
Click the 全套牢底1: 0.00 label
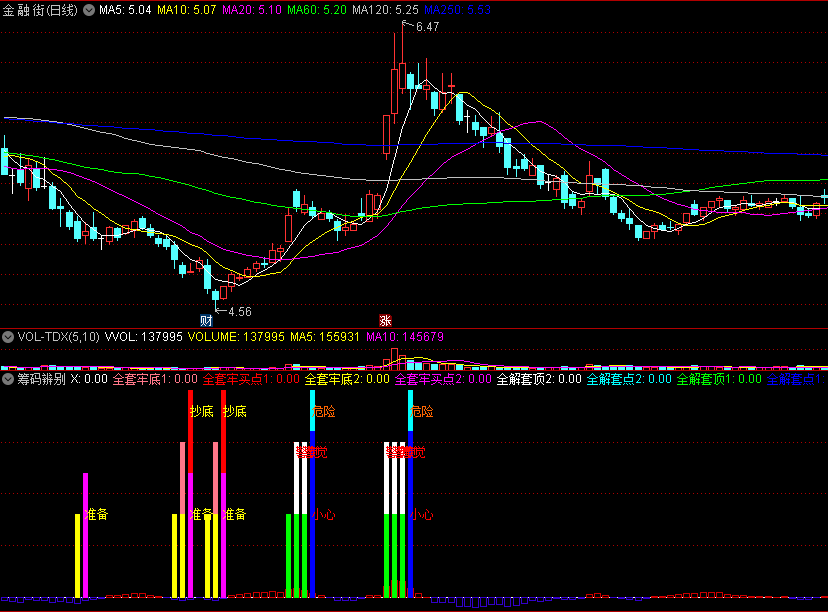coord(155,379)
